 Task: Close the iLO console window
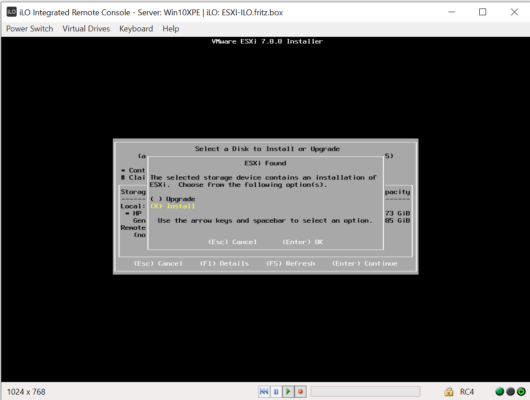514,12
